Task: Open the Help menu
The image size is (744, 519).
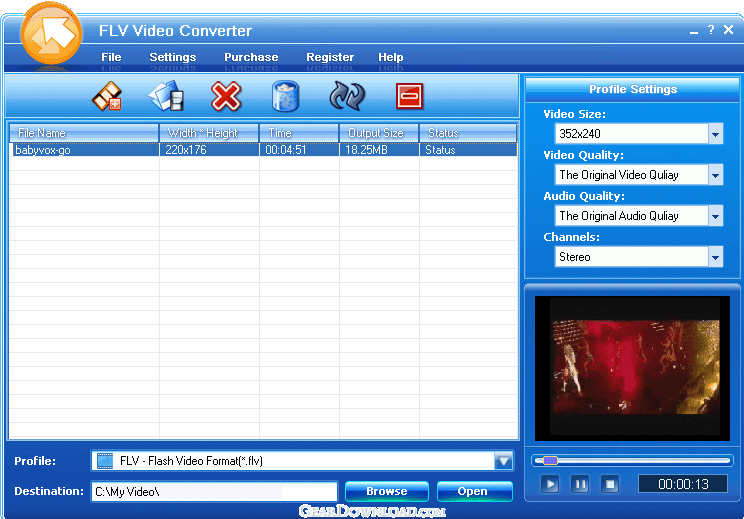Action: (x=391, y=57)
